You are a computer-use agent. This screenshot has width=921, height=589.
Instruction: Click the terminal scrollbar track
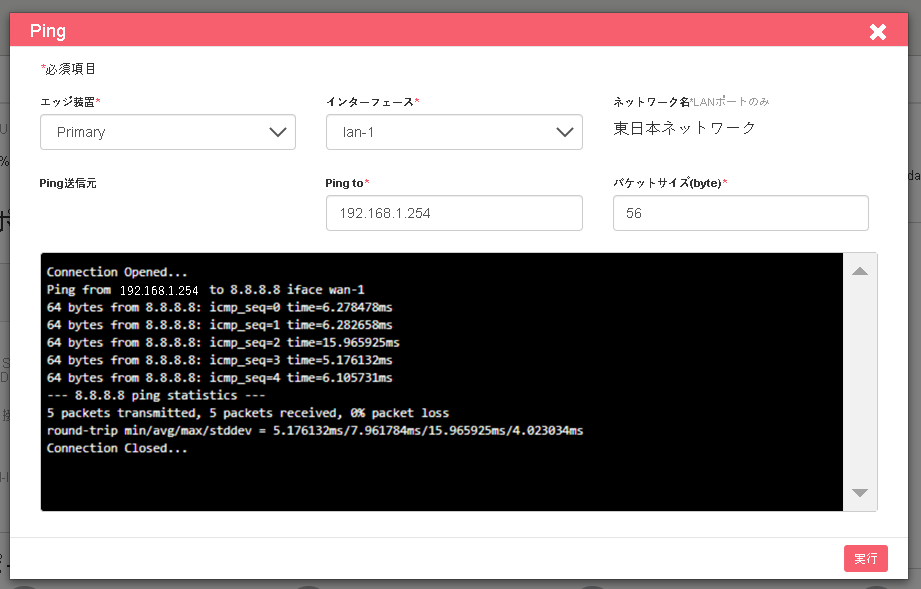click(x=860, y=382)
